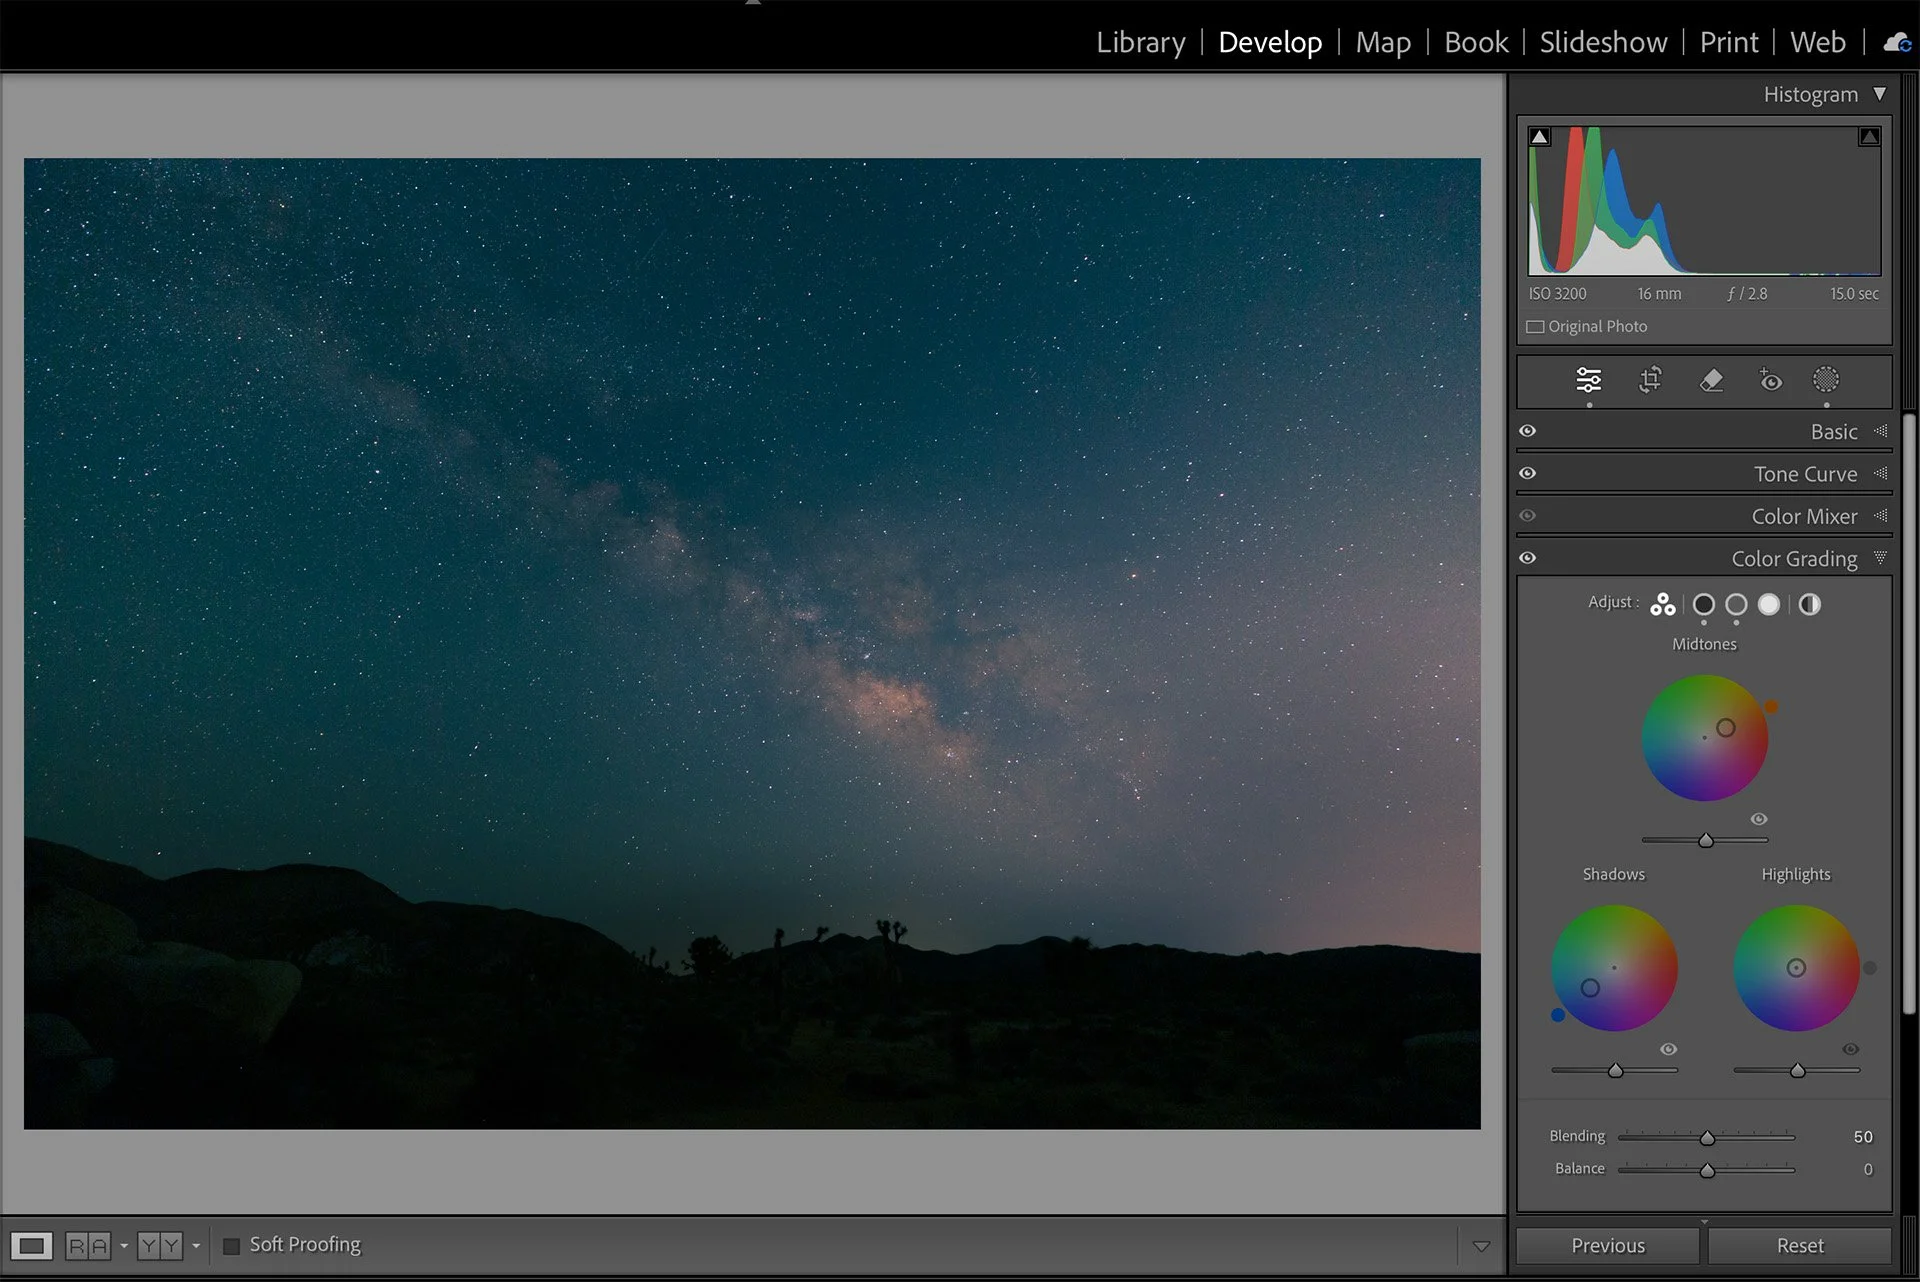Switch to Global color grading adjust

(x=1810, y=604)
